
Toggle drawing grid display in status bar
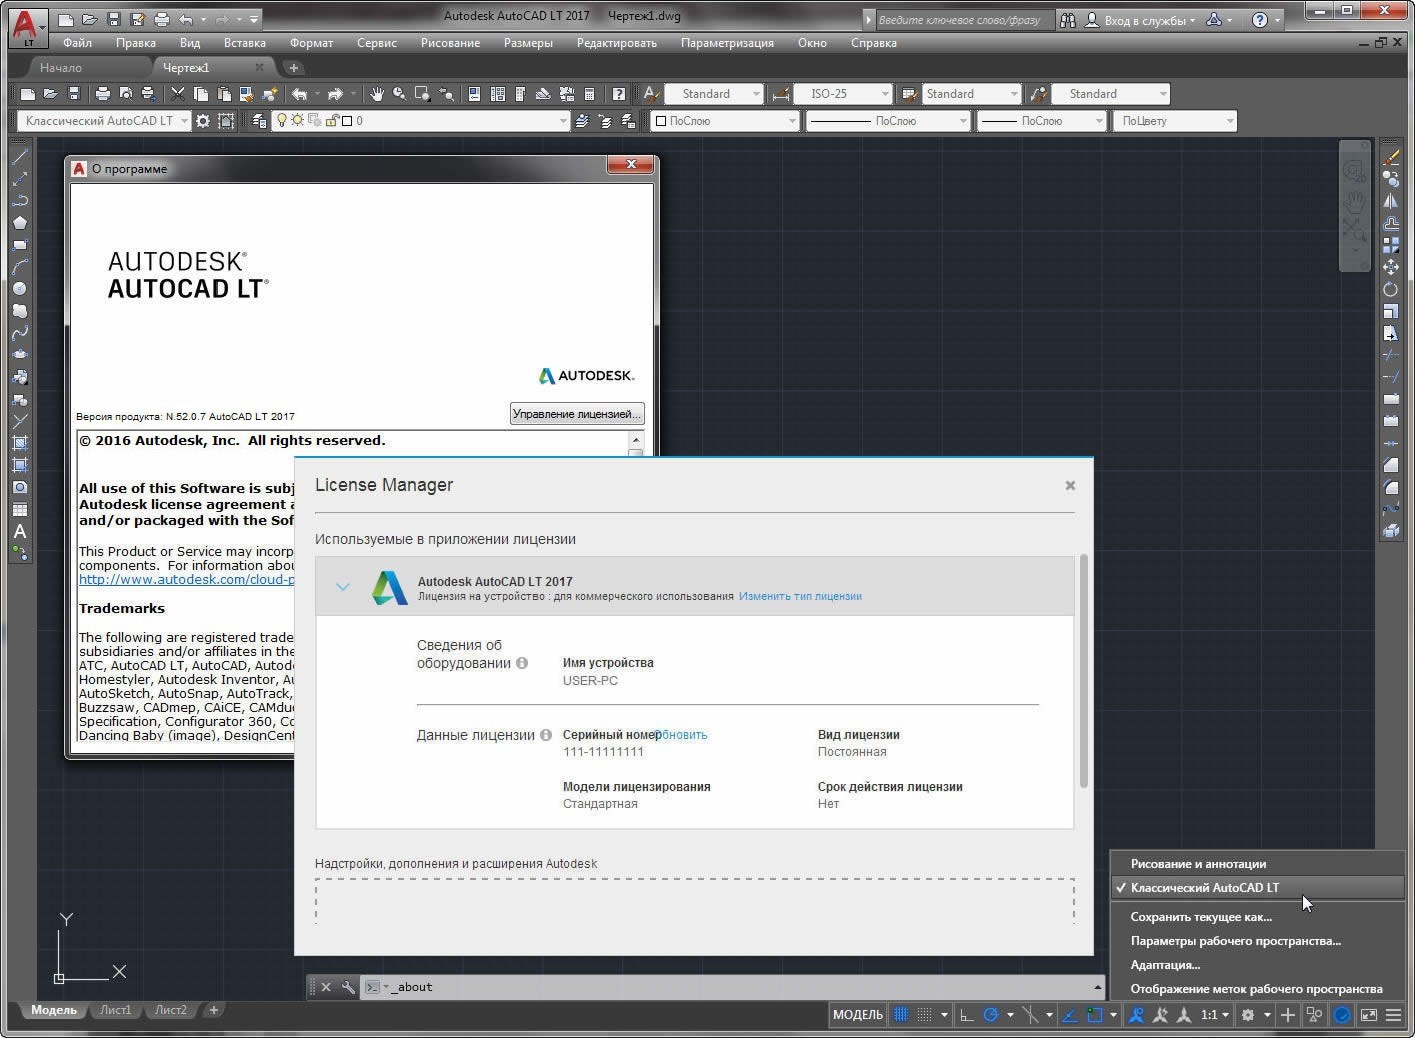click(x=901, y=1015)
